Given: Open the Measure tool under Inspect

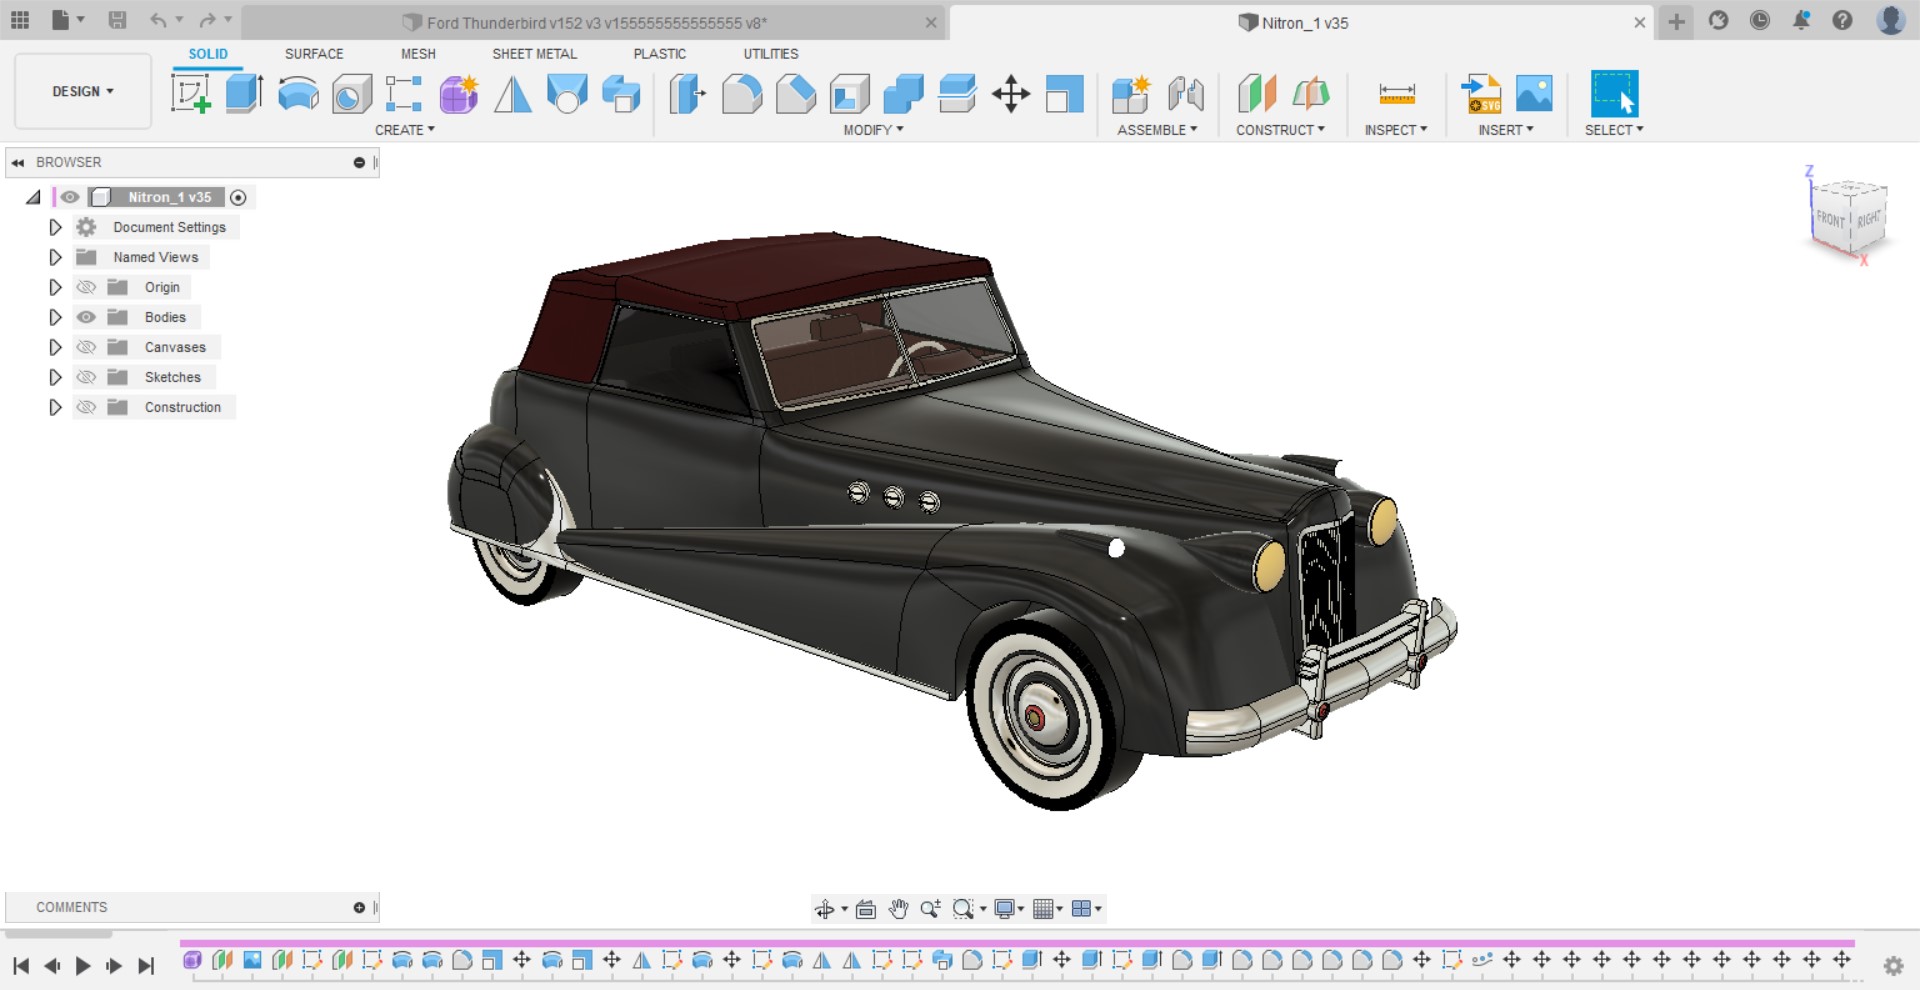Looking at the screenshot, I should click(1396, 94).
